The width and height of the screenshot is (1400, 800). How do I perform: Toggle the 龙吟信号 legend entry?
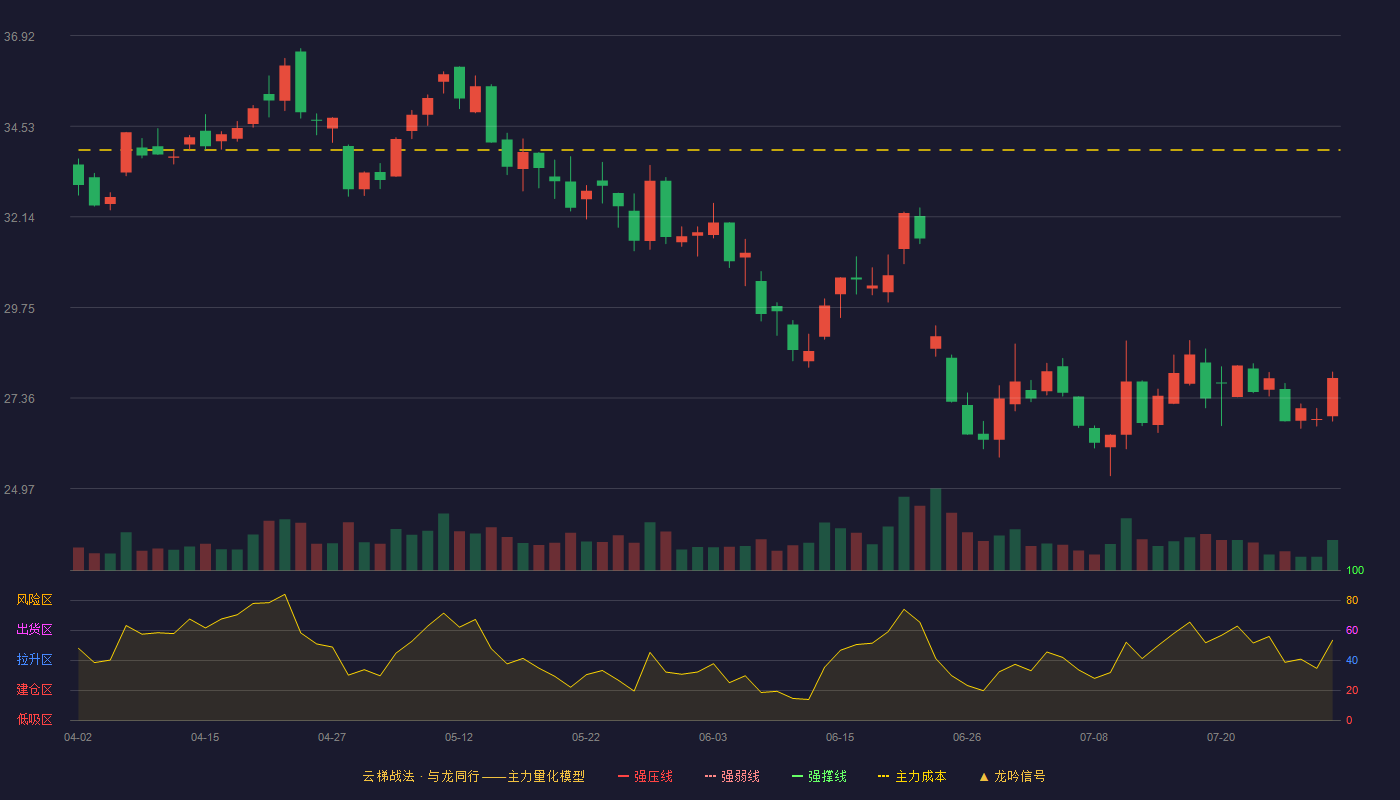point(1011,776)
